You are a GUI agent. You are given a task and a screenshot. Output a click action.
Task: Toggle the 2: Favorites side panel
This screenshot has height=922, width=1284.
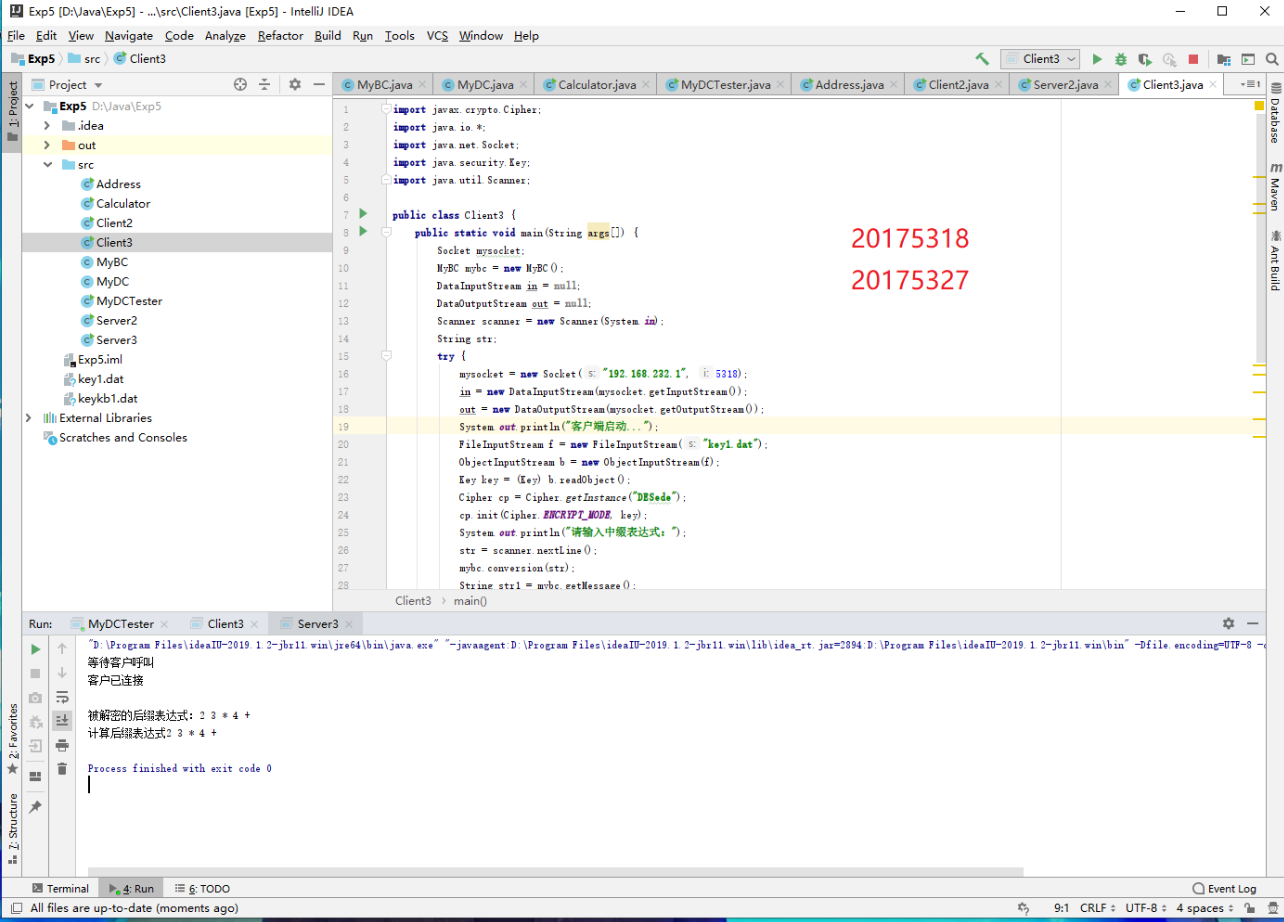coord(12,740)
